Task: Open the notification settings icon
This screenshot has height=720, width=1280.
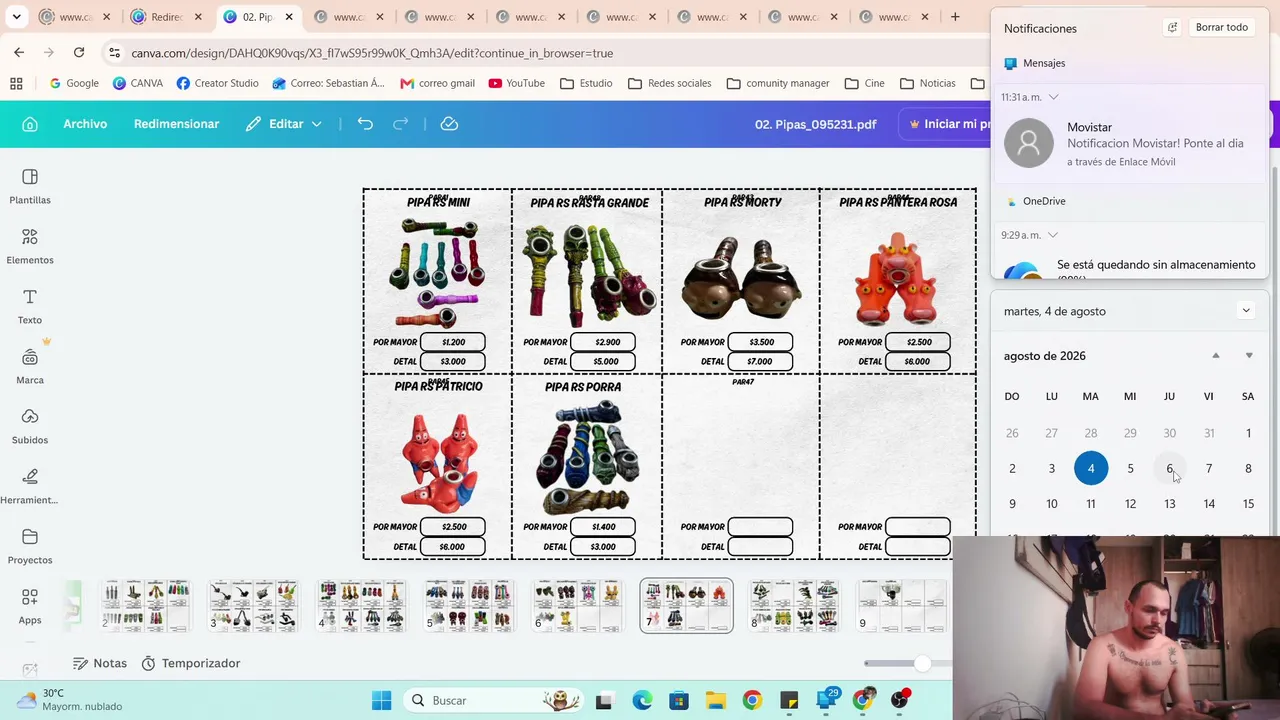Action: [x=1172, y=28]
